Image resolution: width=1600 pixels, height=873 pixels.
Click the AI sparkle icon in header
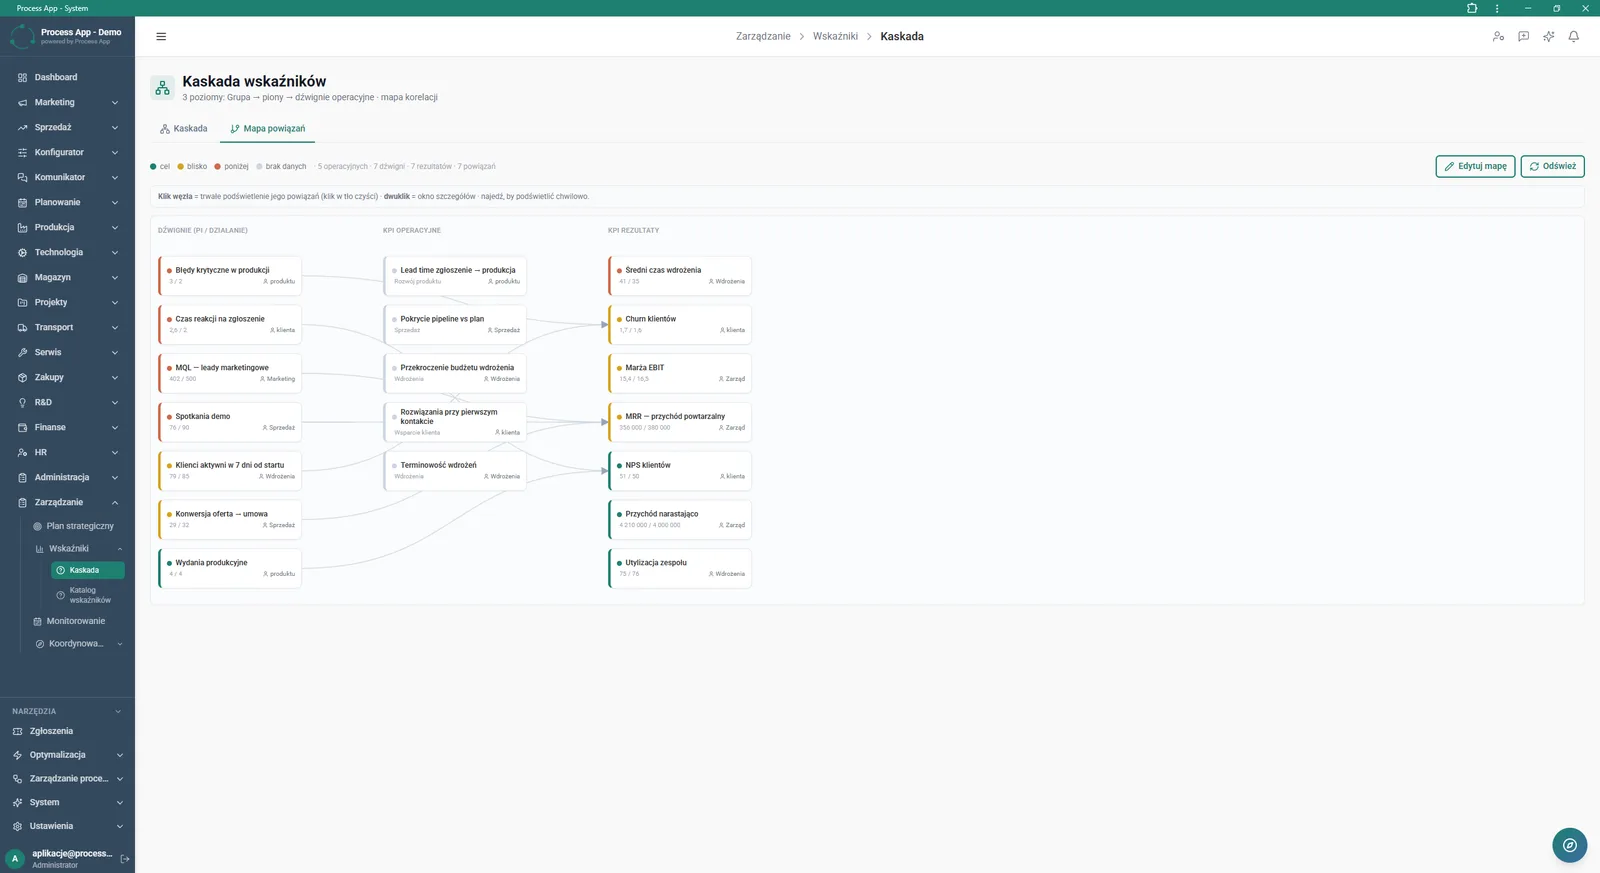tap(1548, 37)
